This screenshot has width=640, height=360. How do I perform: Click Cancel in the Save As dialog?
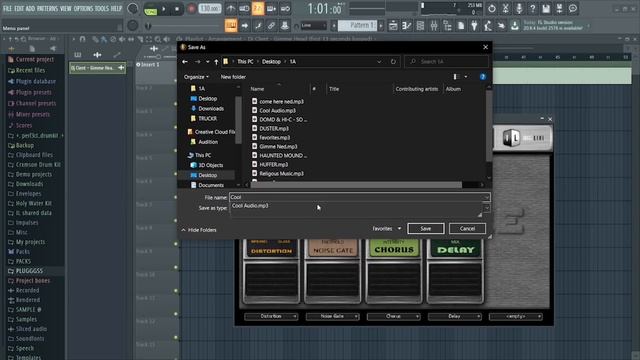[467, 229]
